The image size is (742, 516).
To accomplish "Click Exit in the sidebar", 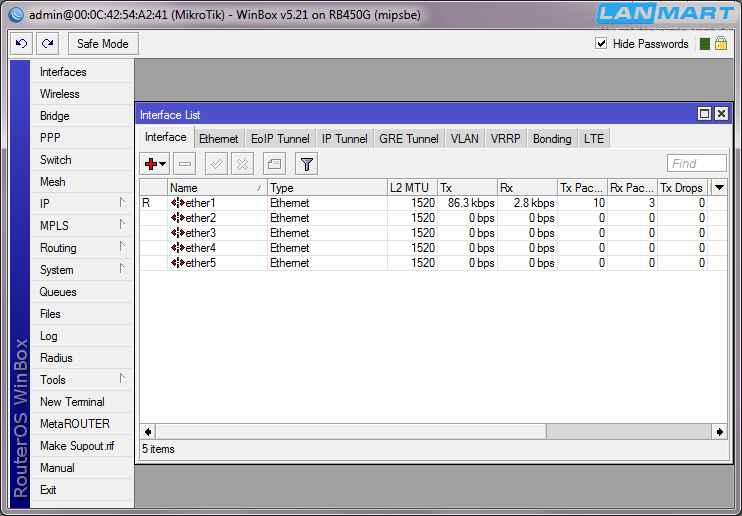I will tap(82, 490).
